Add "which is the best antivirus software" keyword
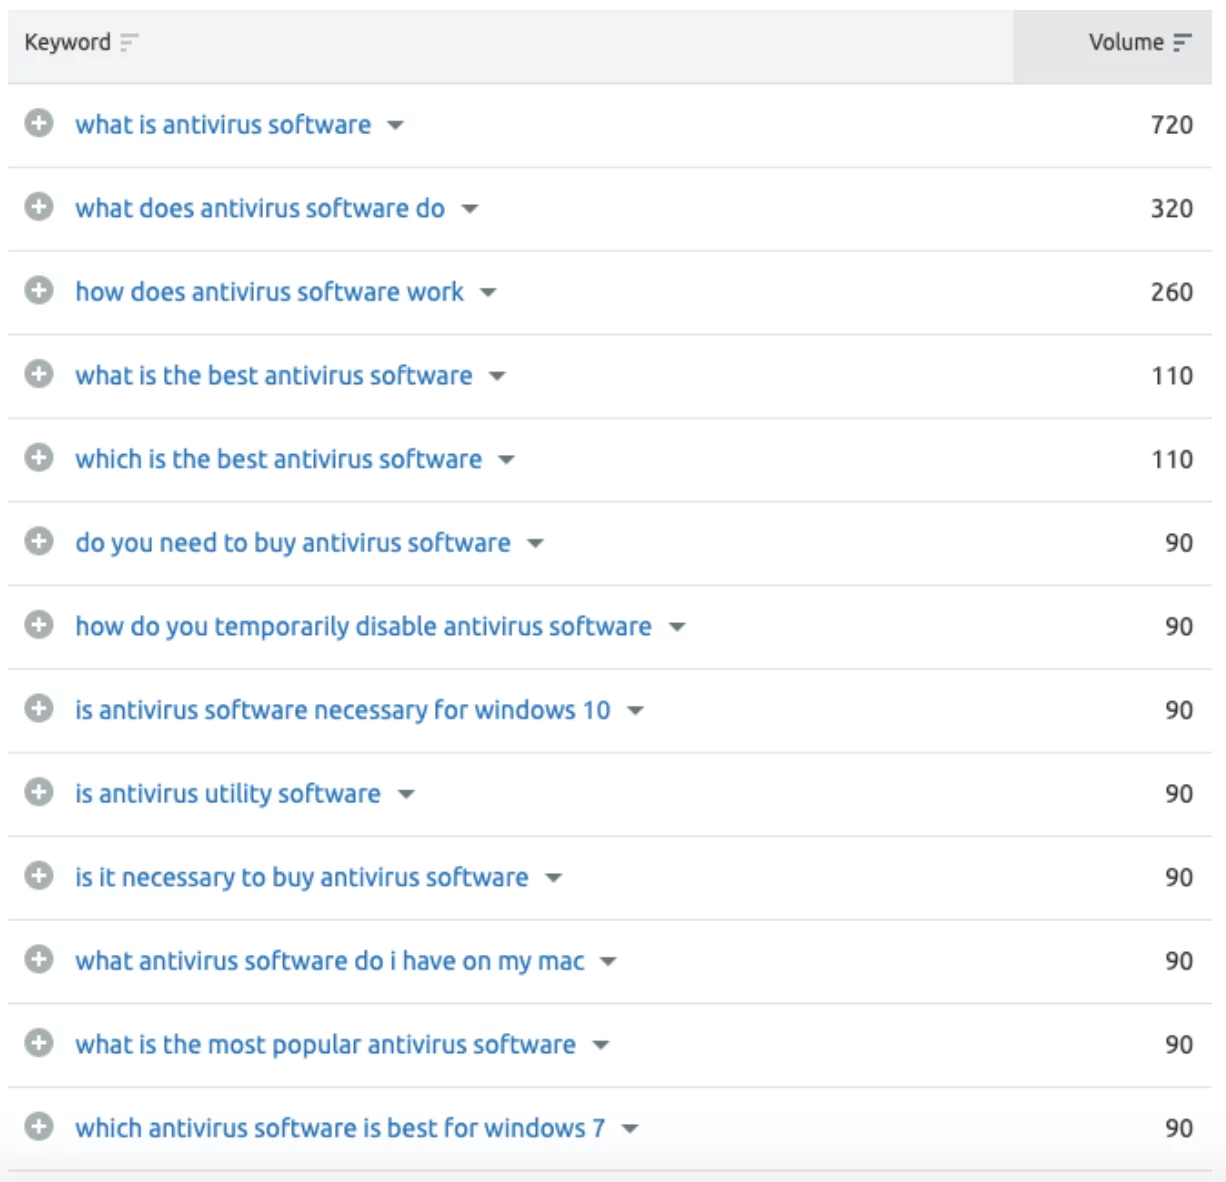Viewport: 1226px width, 1182px height. (39, 458)
